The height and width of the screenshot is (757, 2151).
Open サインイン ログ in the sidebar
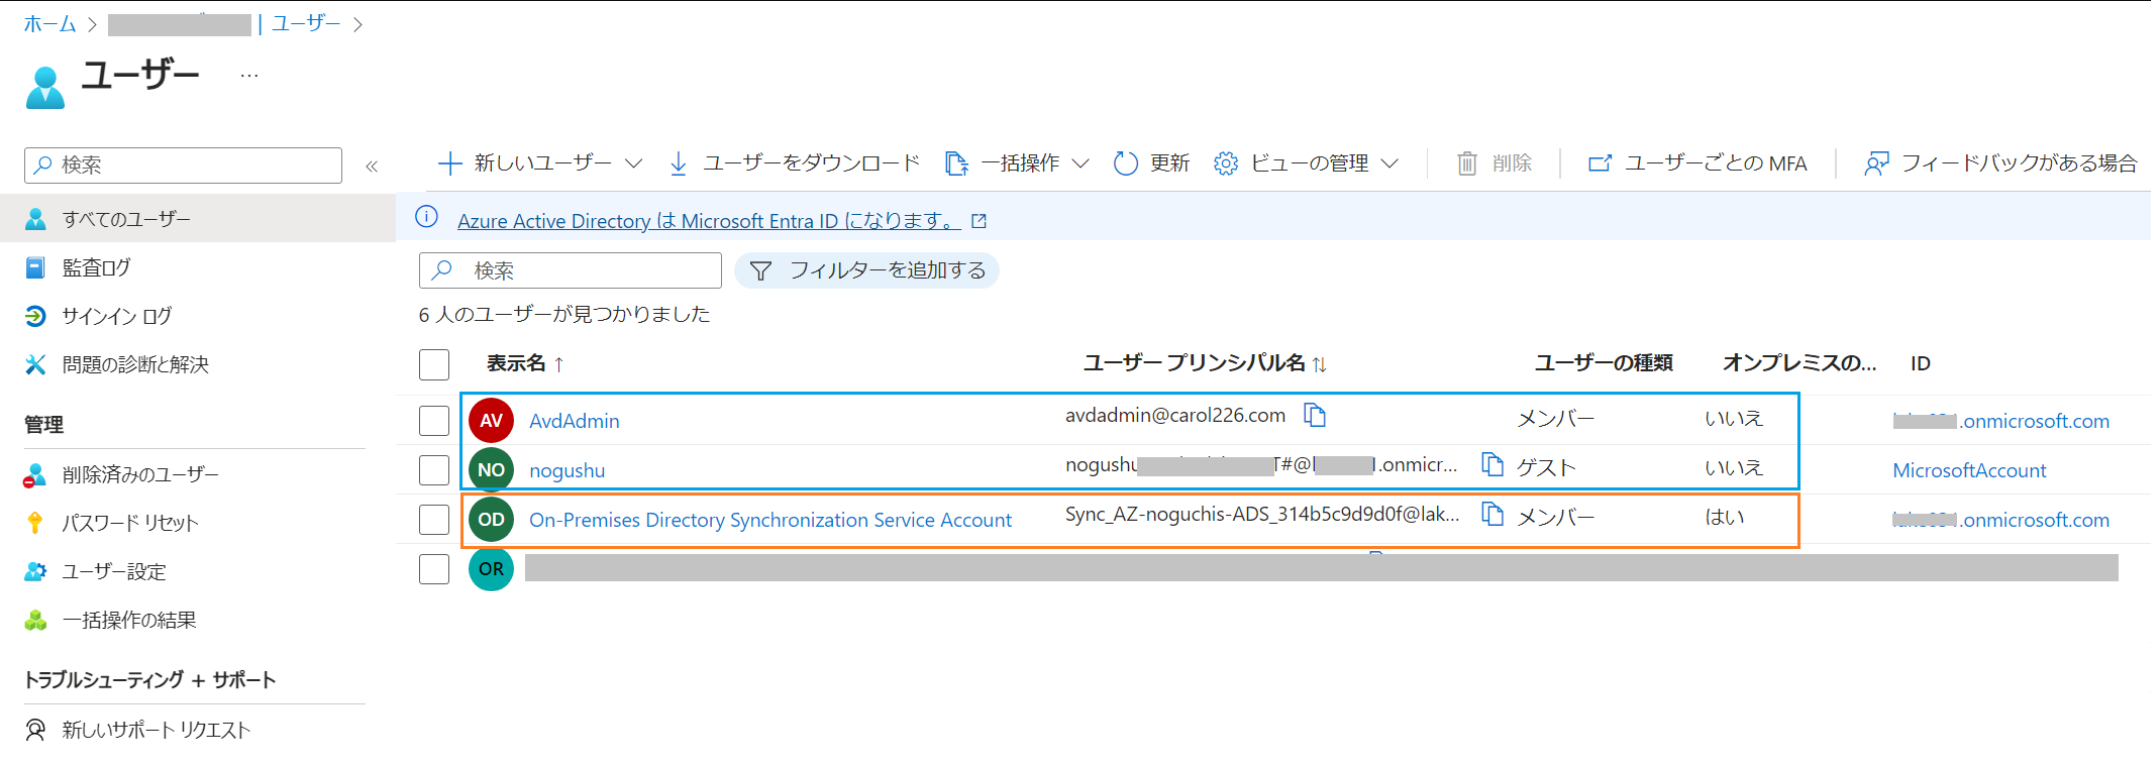coord(116,316)
